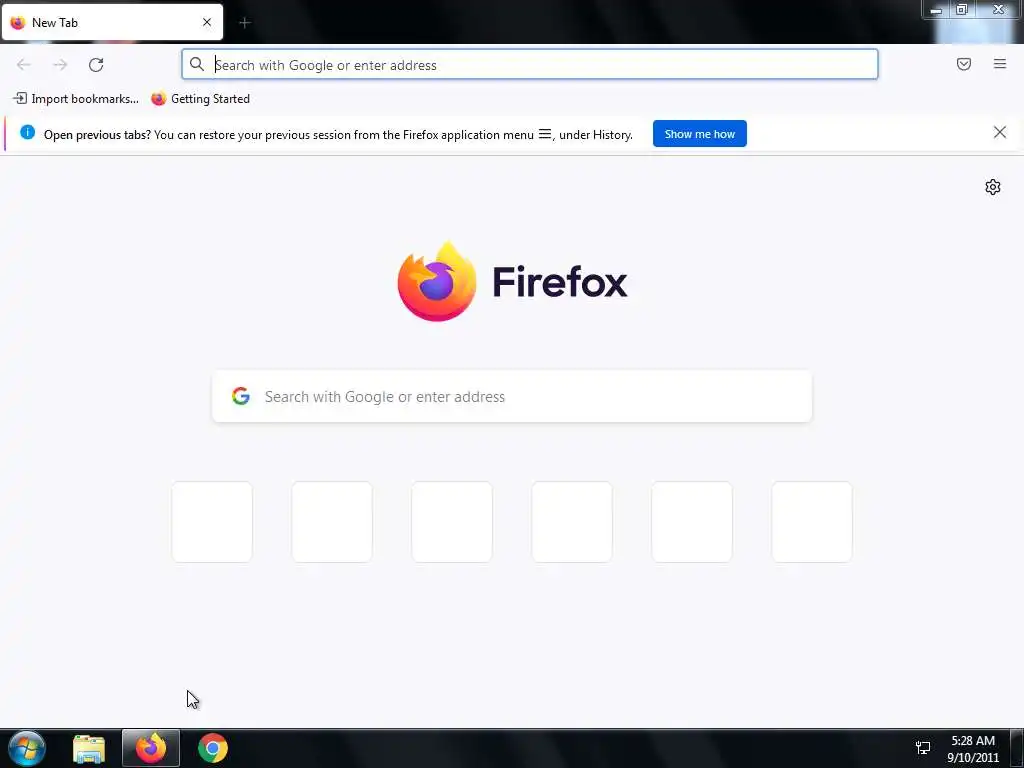Click the Show desktop strip
The image size is (1024, 768).
(1017, 748)
